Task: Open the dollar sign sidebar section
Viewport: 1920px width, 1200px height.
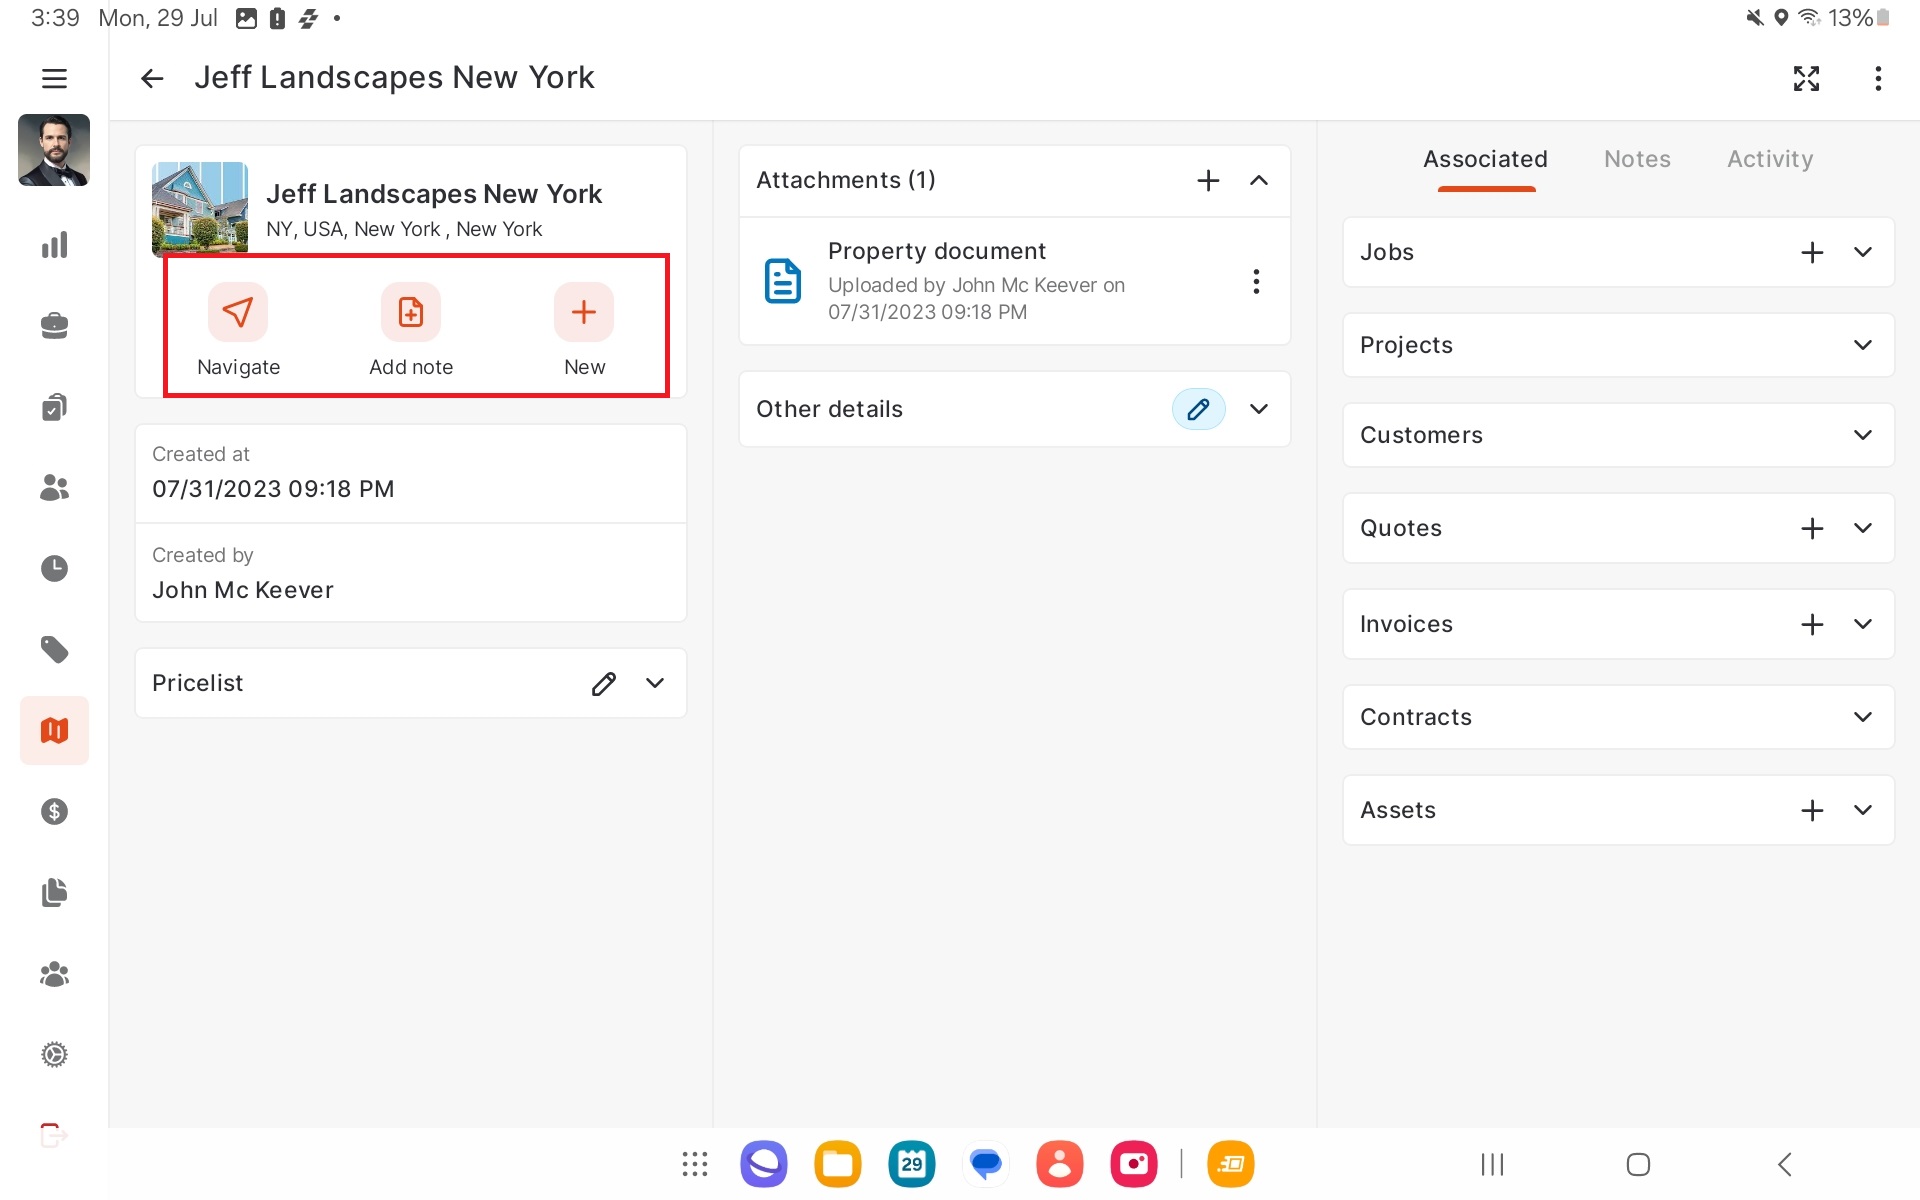Action: (x=54, y=811)
